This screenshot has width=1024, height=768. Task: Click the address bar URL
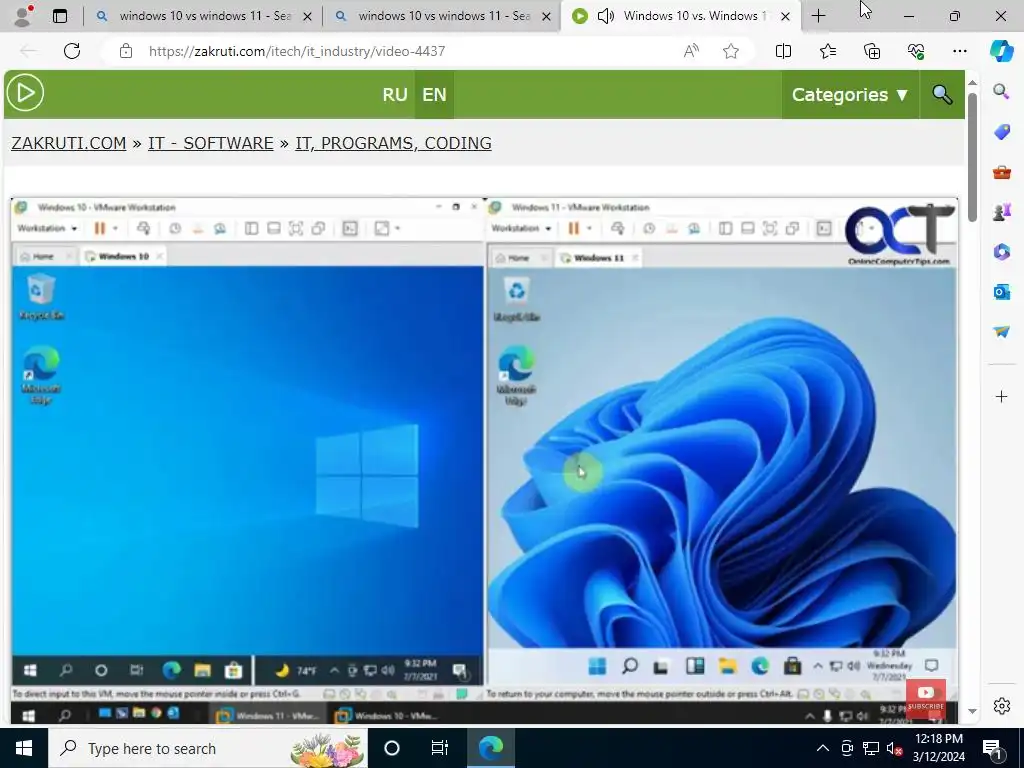297,51
